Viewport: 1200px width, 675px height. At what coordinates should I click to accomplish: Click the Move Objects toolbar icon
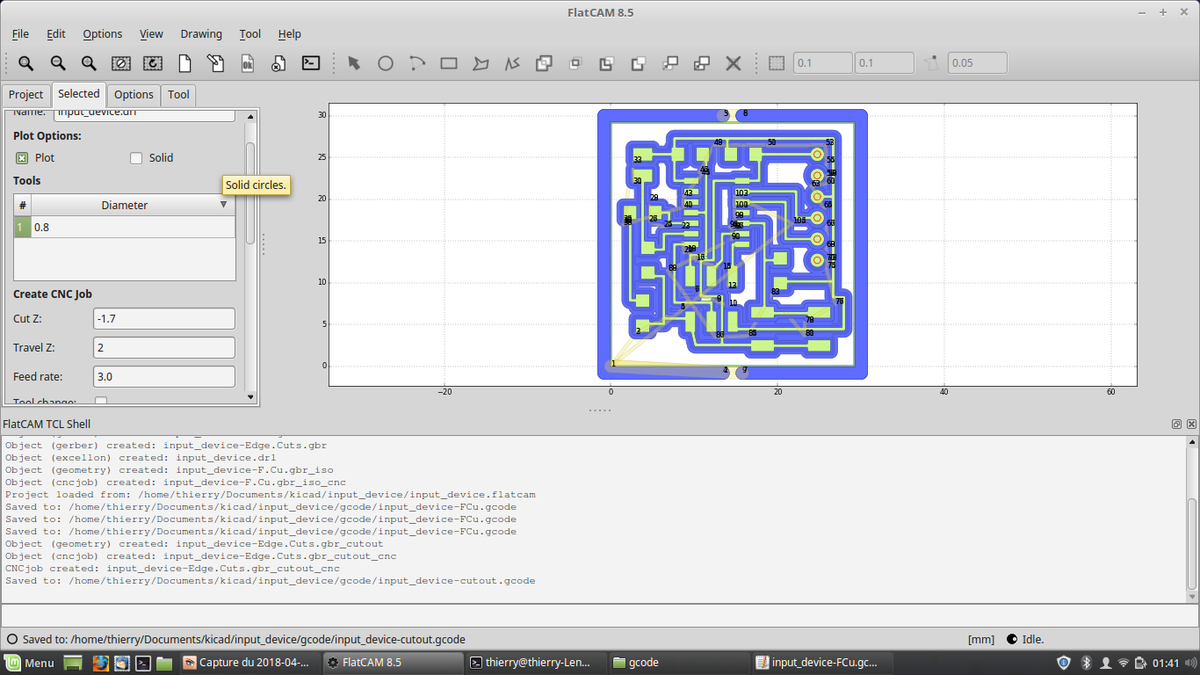(x=670, y=63)
